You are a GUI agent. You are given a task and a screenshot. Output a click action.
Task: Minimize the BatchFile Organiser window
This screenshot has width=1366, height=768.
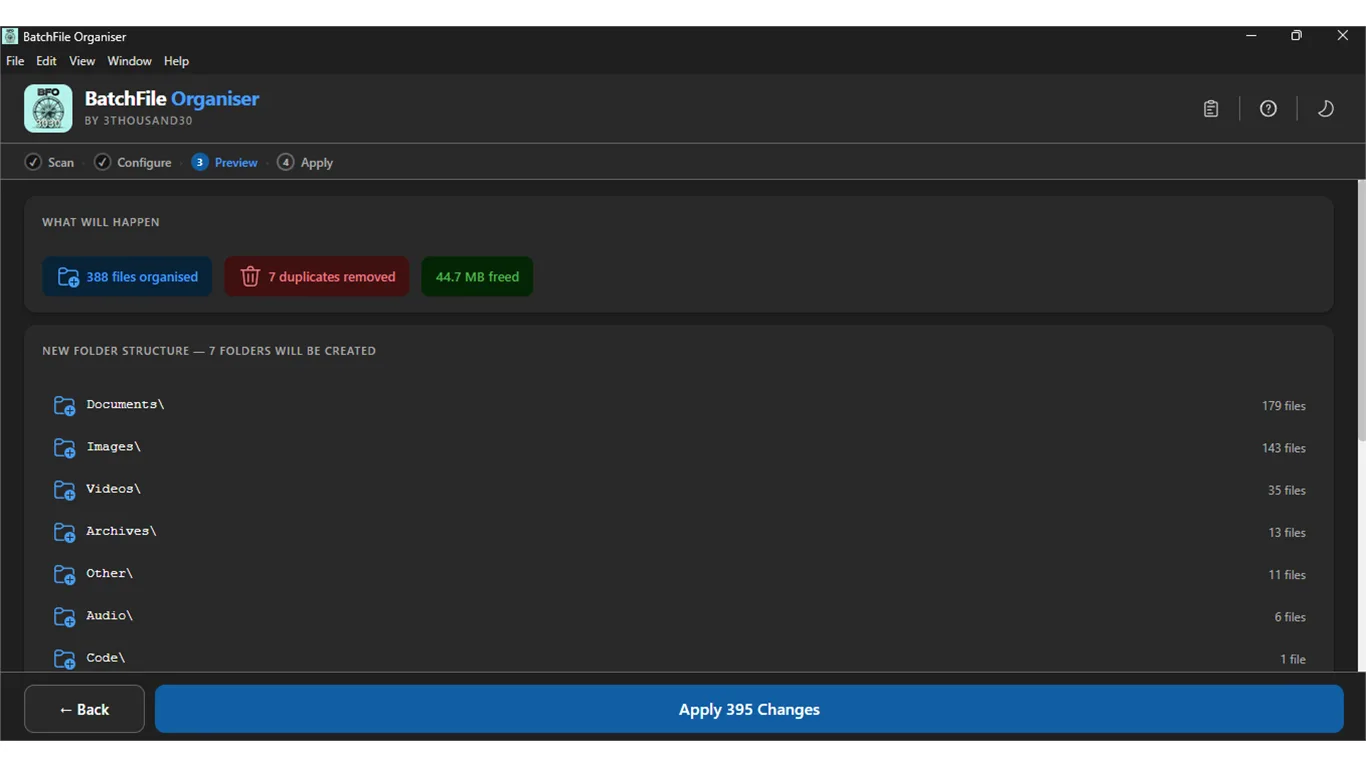click(x=1251, y=36)
